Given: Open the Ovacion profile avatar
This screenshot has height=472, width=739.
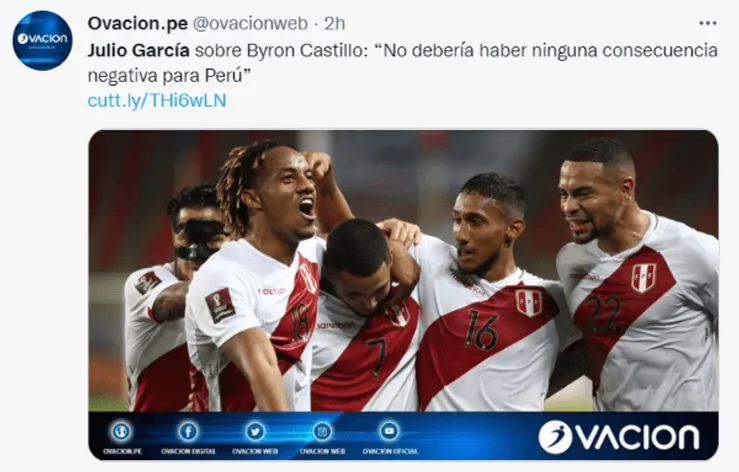Looking at the screenshot, I should tap(42, 40).
